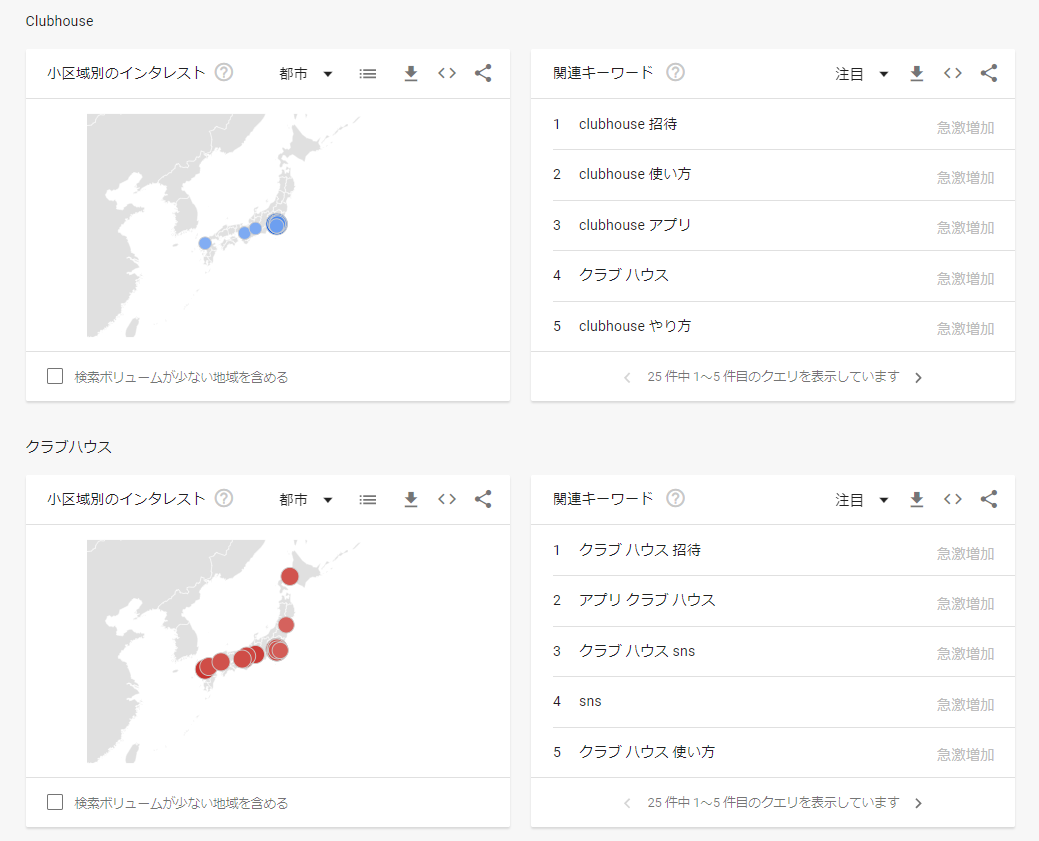Screen dimensions: 1039x841
Task: Click the northernmost red dot on the クラブハウス map
Action: (x=290, y=577)
